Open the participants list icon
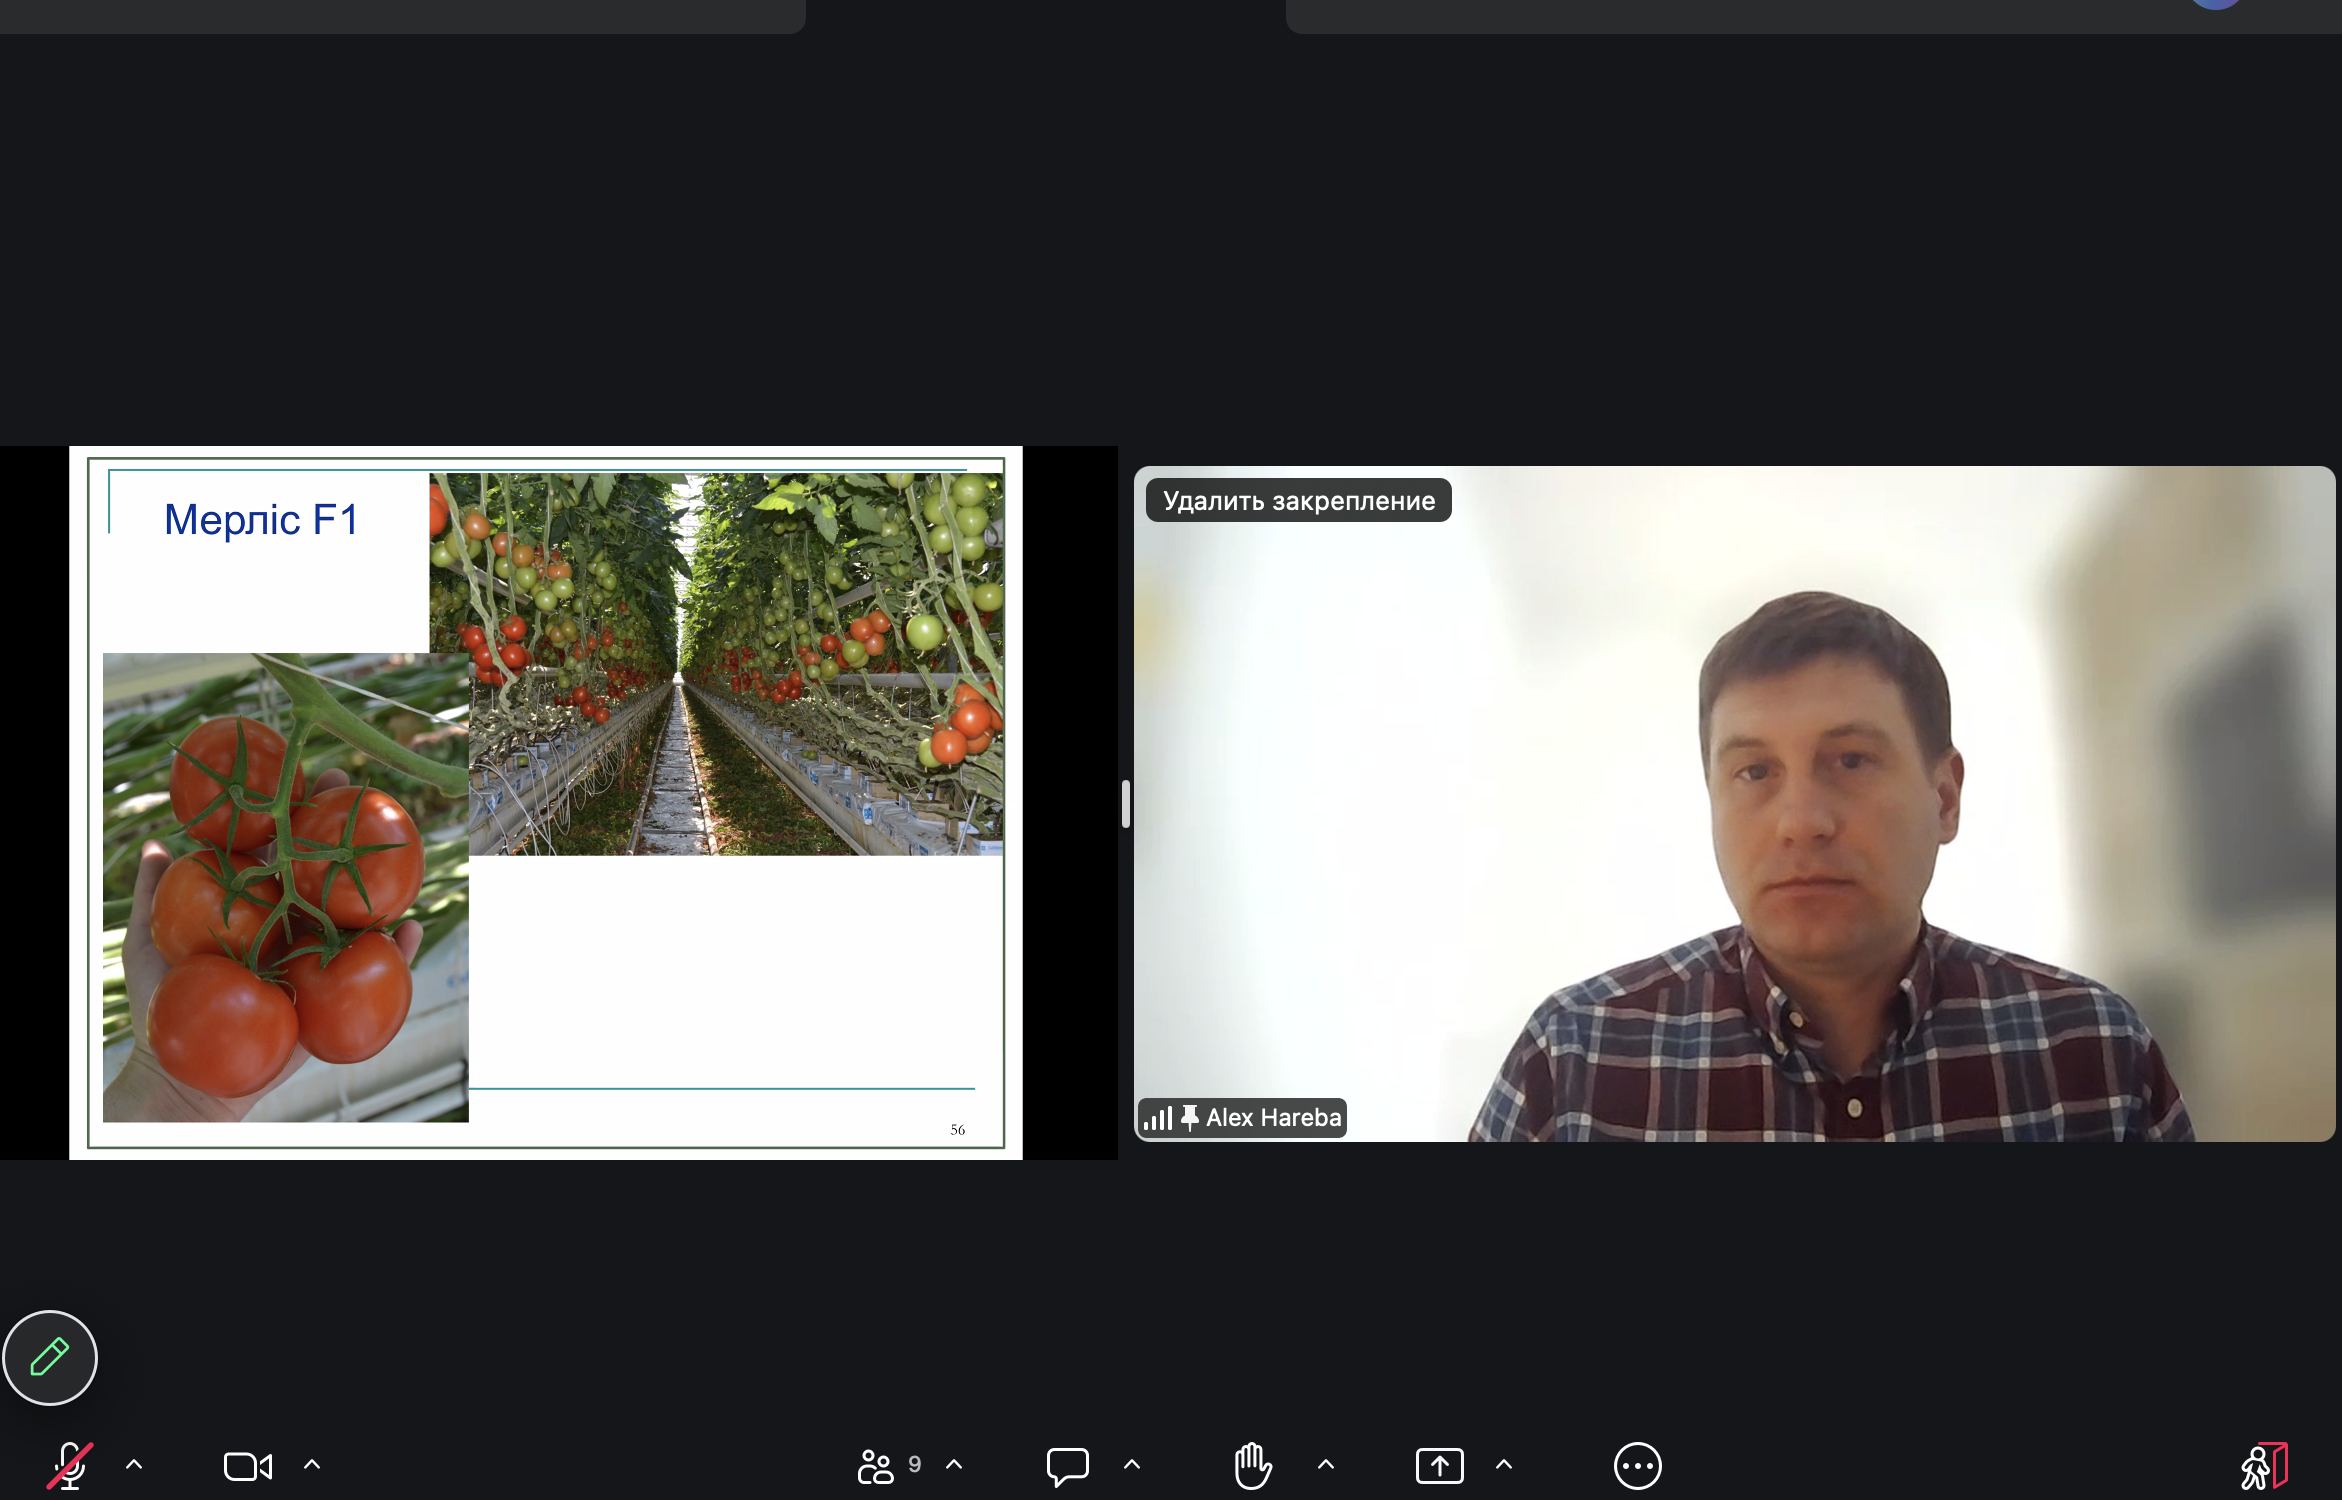This screenshot has height=1500, width=2342. point(877,1466)
